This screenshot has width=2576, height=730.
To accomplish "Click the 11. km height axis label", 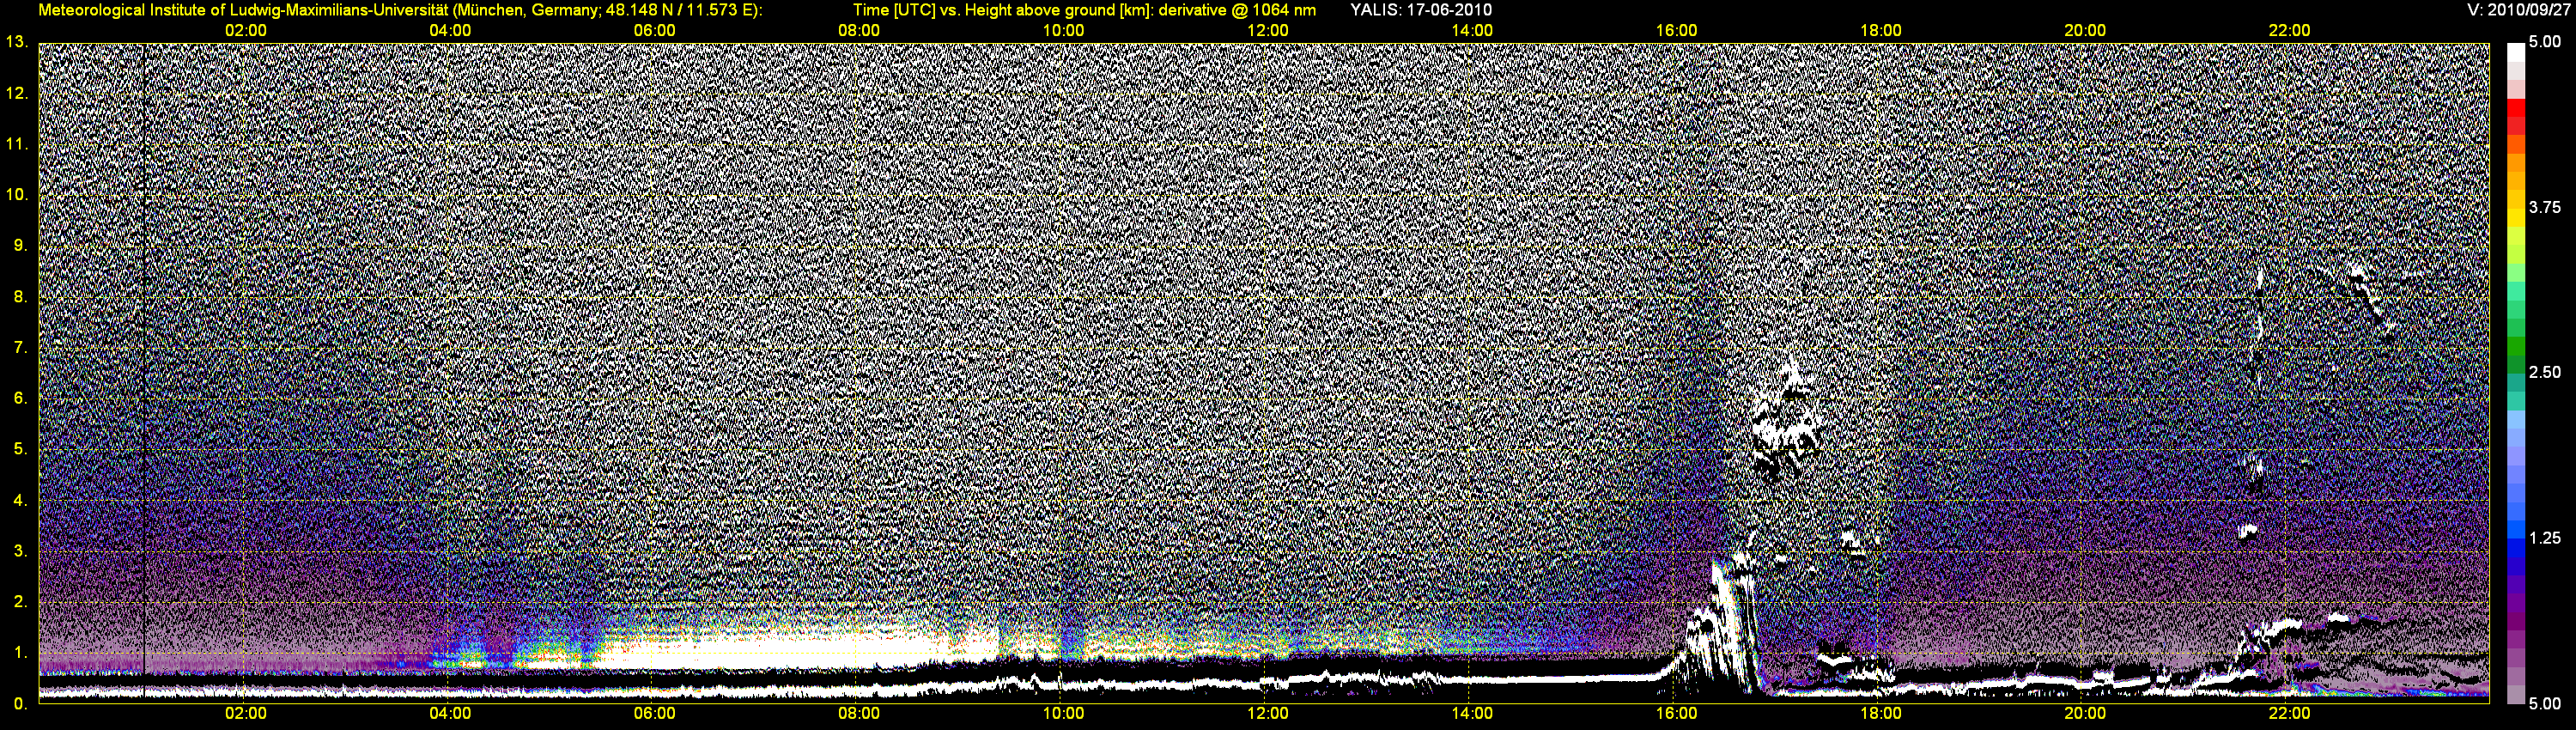I will click(17, 144).
